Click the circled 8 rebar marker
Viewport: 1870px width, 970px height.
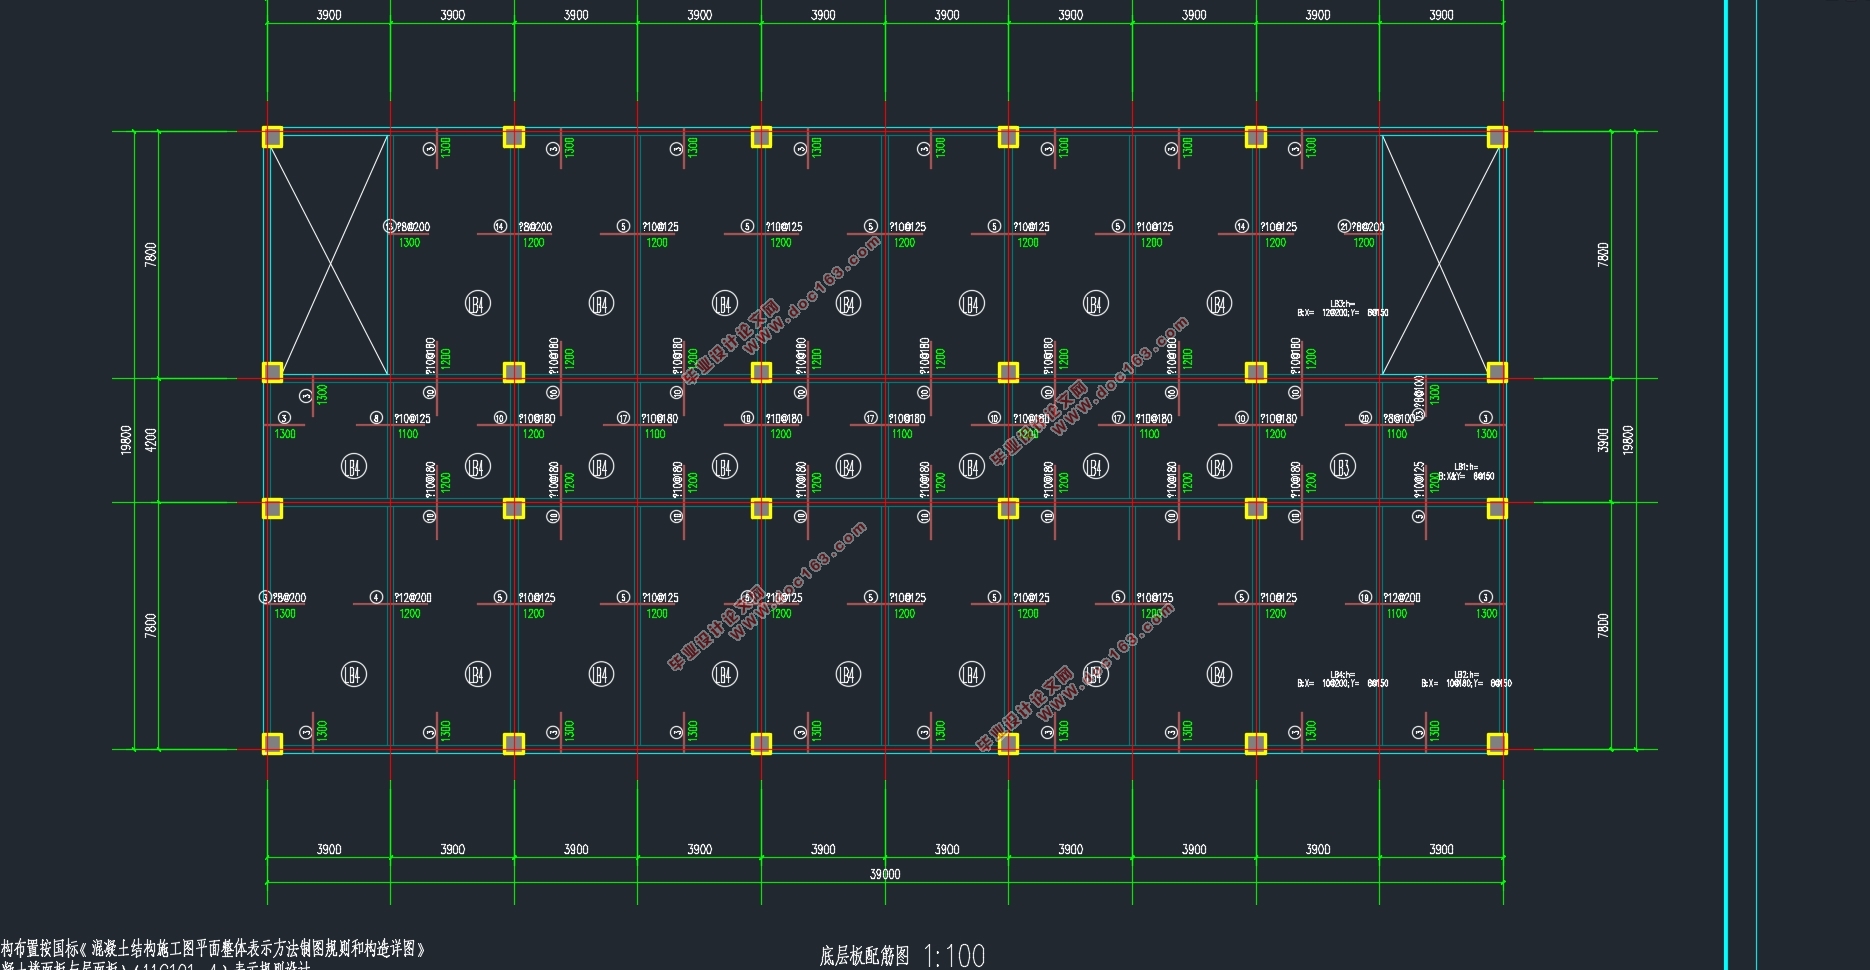tap(376, 418)
